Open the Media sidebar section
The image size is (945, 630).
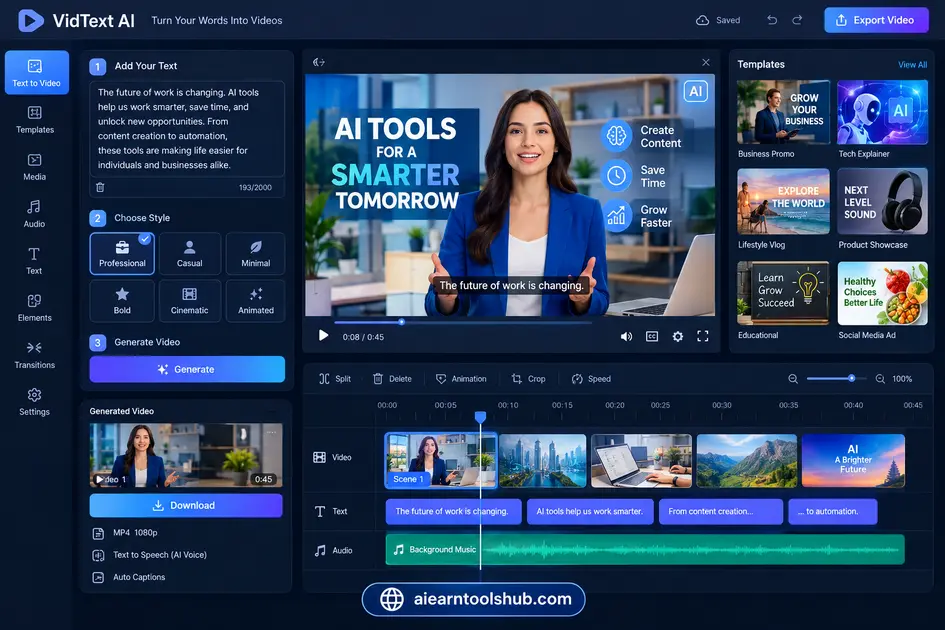[x=34, y=166]
